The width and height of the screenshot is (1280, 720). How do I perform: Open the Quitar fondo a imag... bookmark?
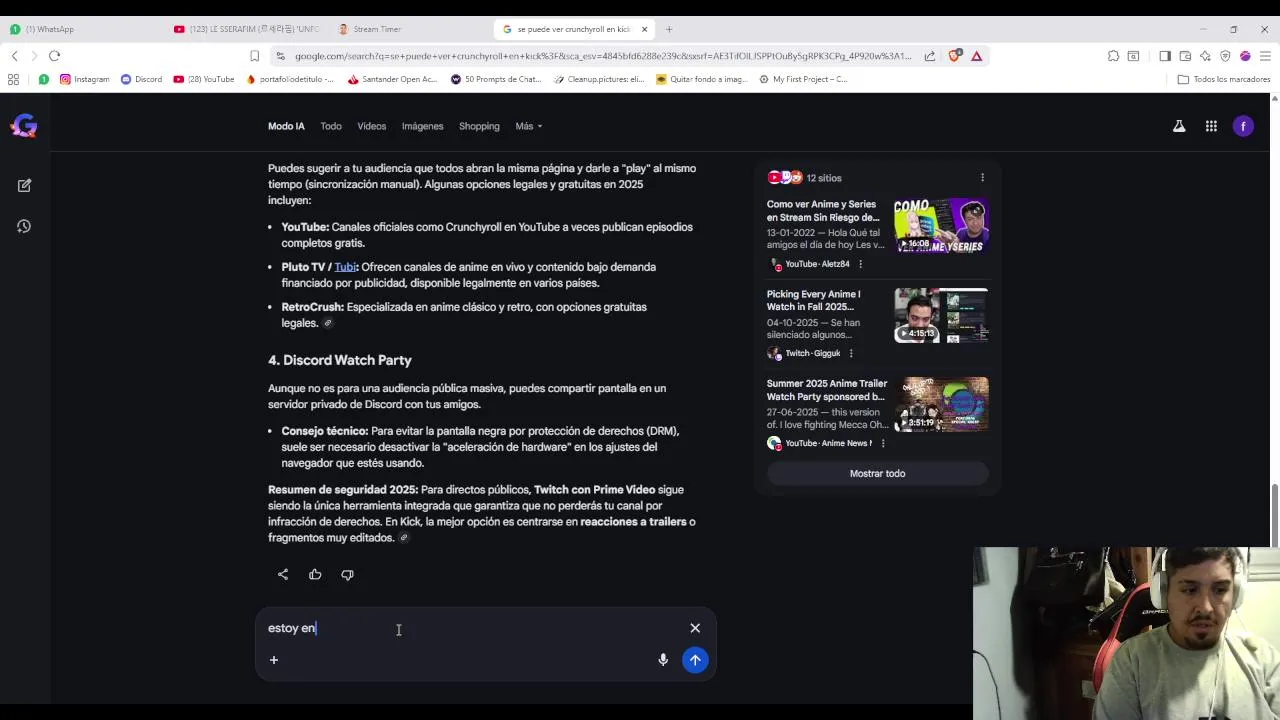(x=702, y=79)
